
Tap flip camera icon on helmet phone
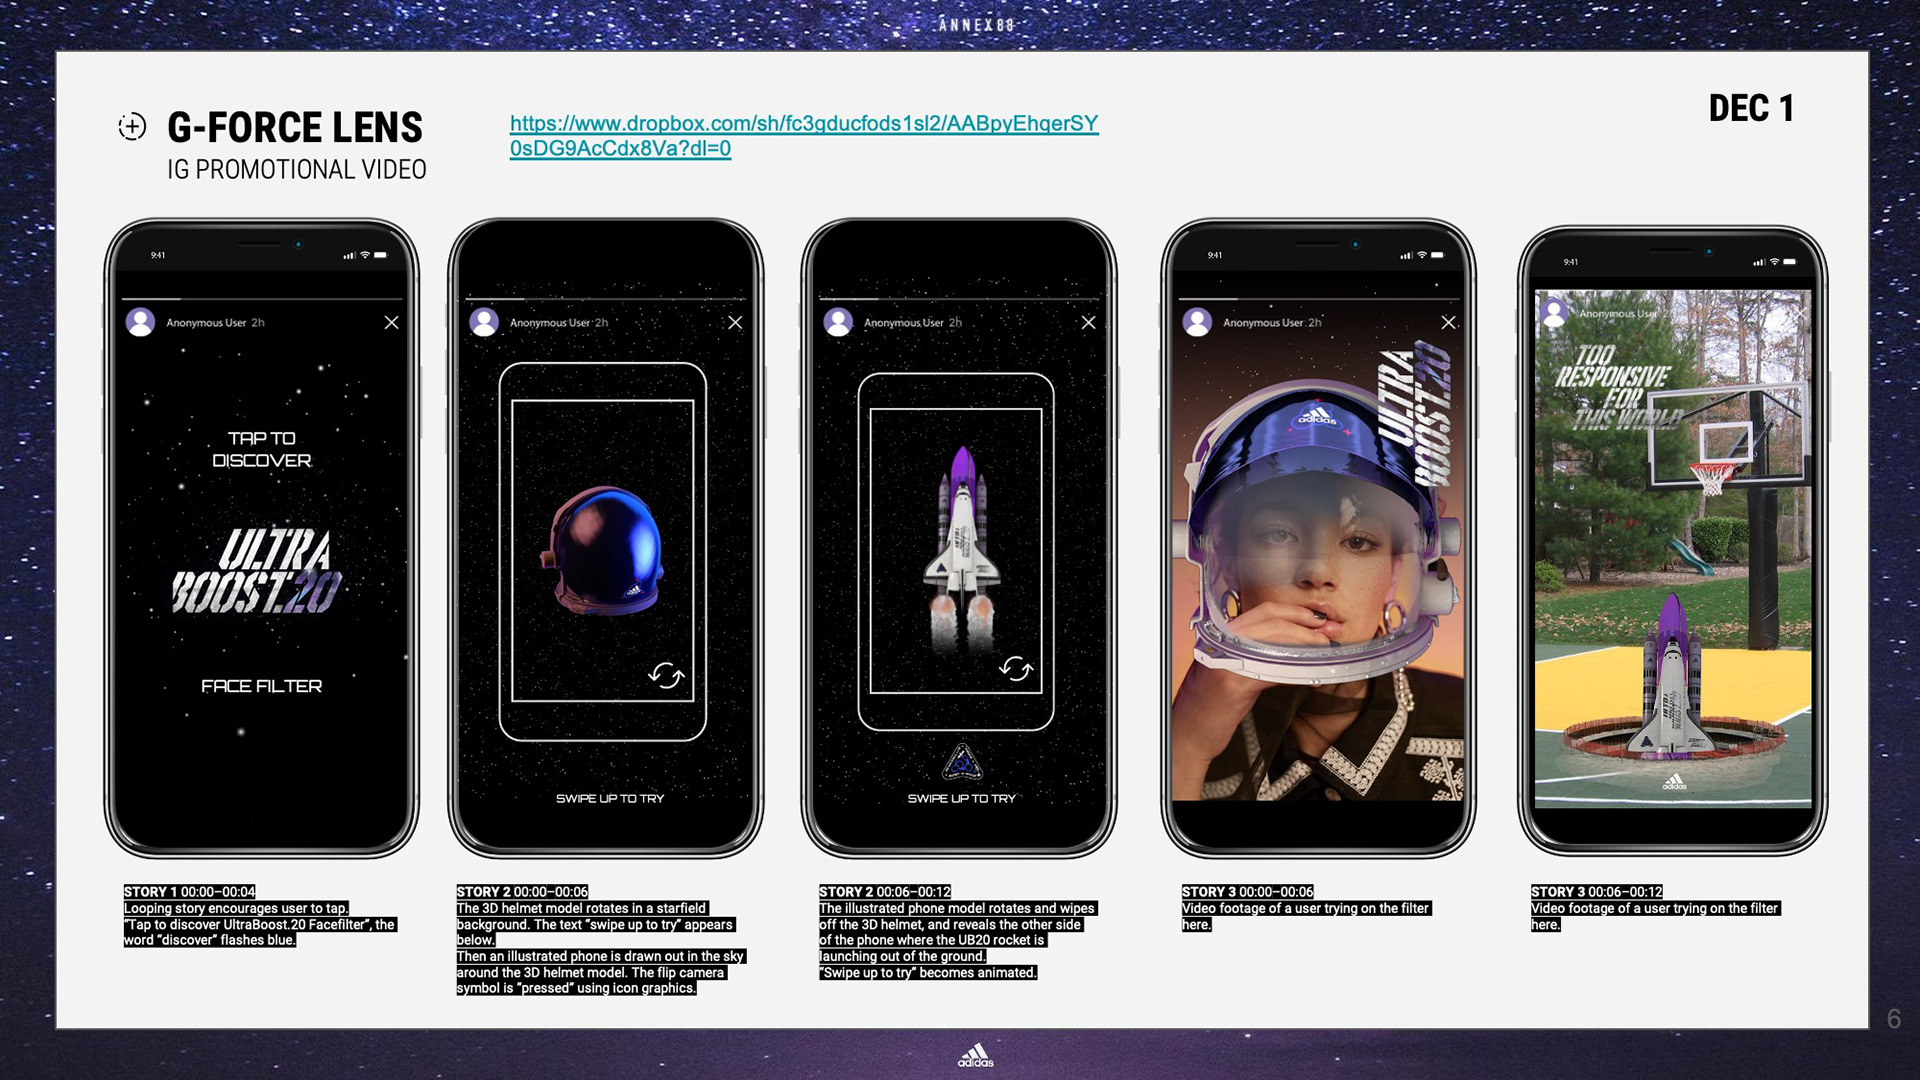pyautogui.click(x=666, y=675)
